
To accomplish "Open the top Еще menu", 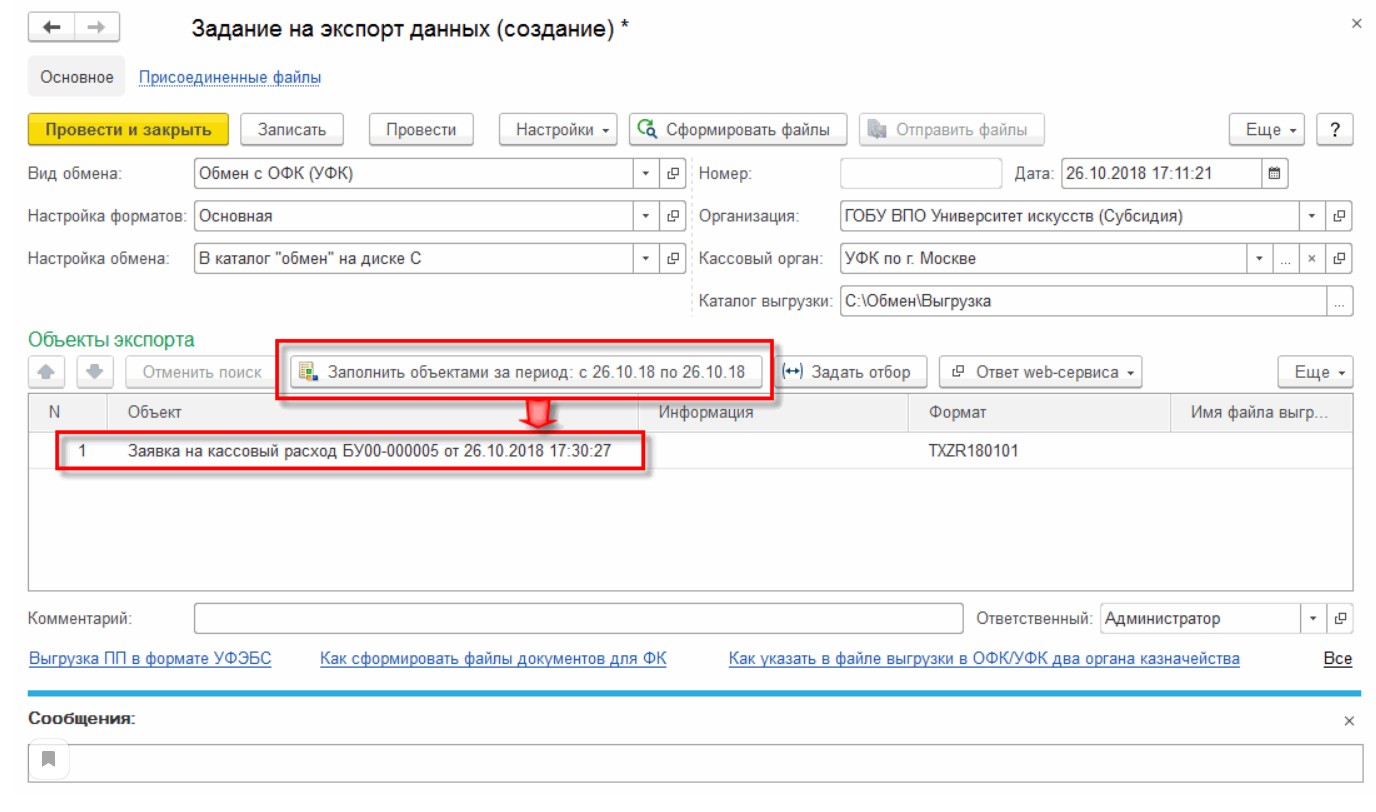I will (x=1267, y=130).
